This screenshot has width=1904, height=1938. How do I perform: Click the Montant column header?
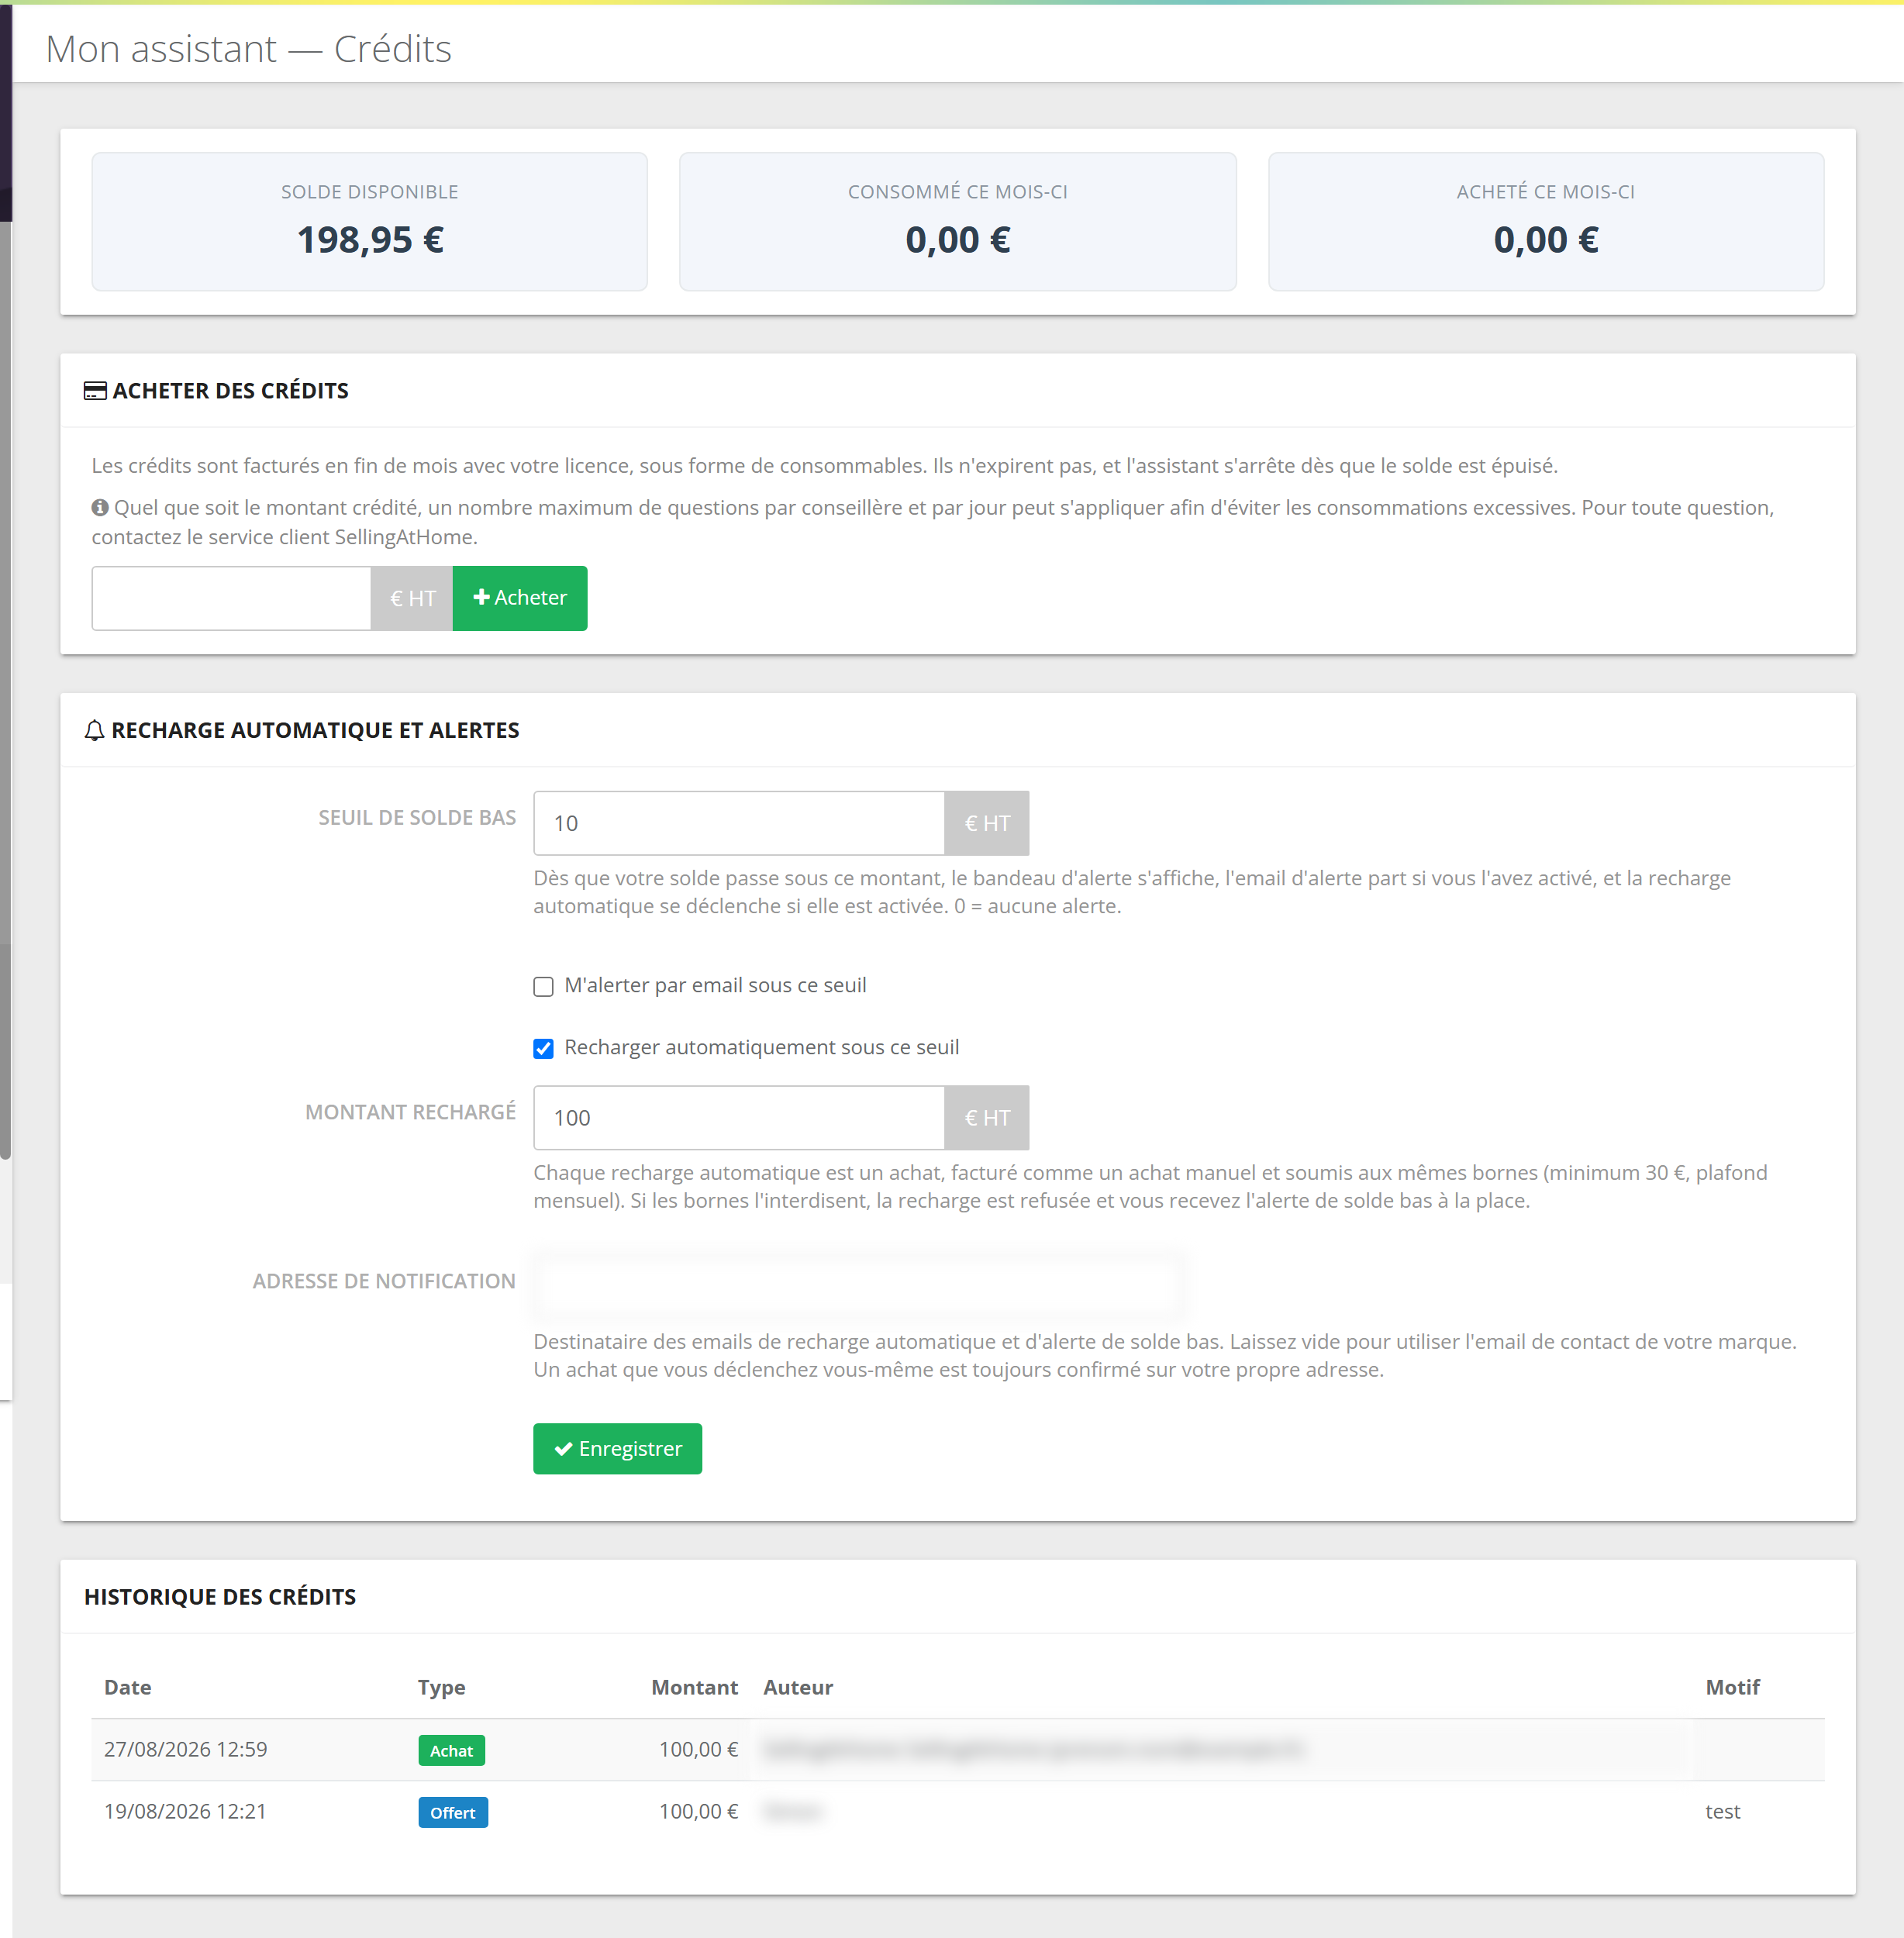click(x=695, y=1688)
